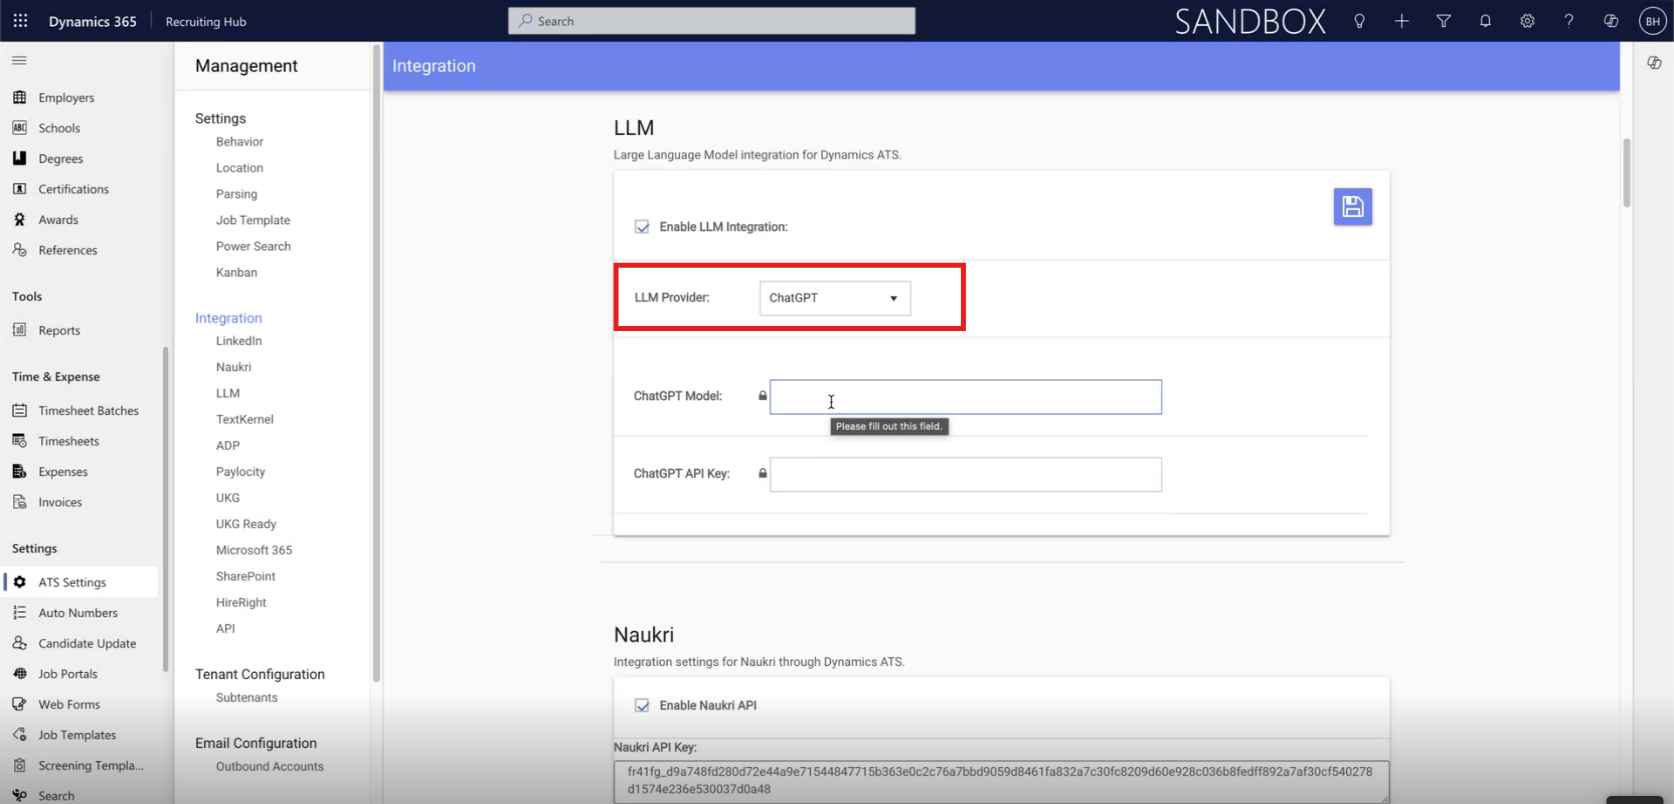
Task: Open SharePoint integration settings
Action: click(x=245, y=576)
